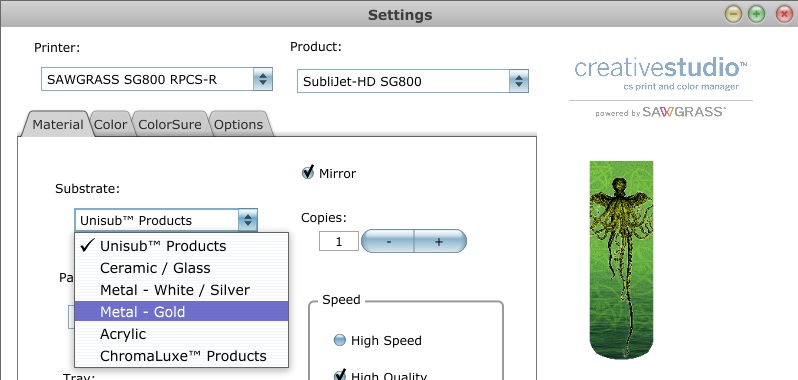Decrease copies with the minus button
Viewport: 798px width, 380px height.
point(388,241)
